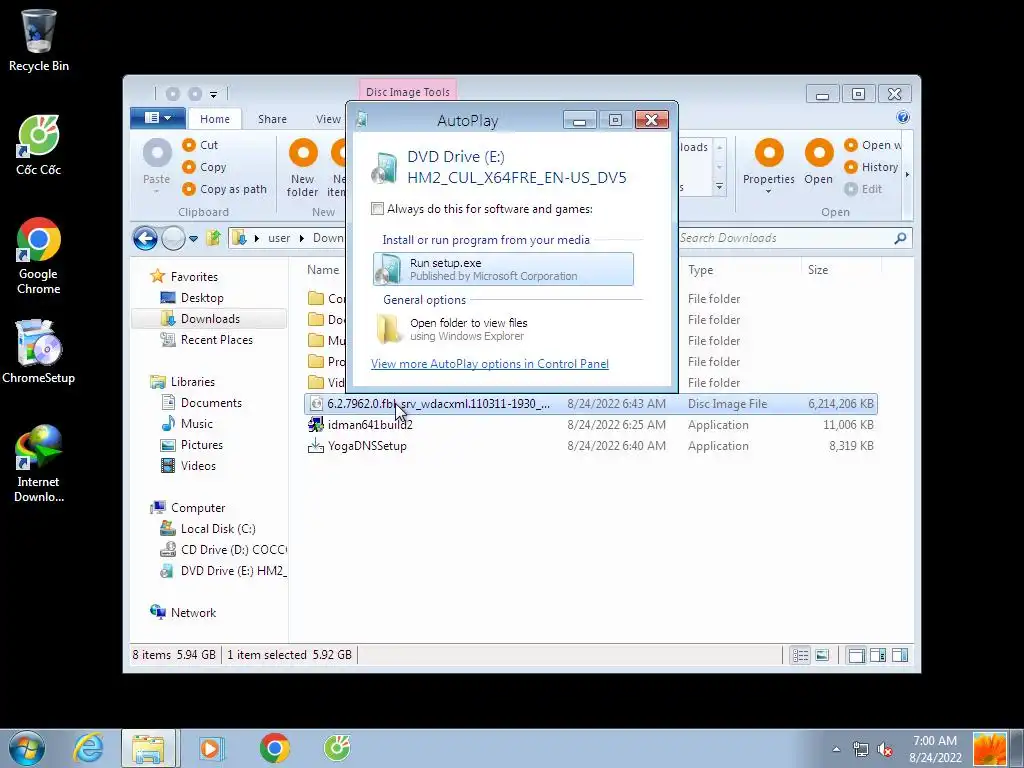Viewport: 1024px width, 768px height.
Task: Open Cốc Cốc from the taskbar
Action: tap(337, 748)
